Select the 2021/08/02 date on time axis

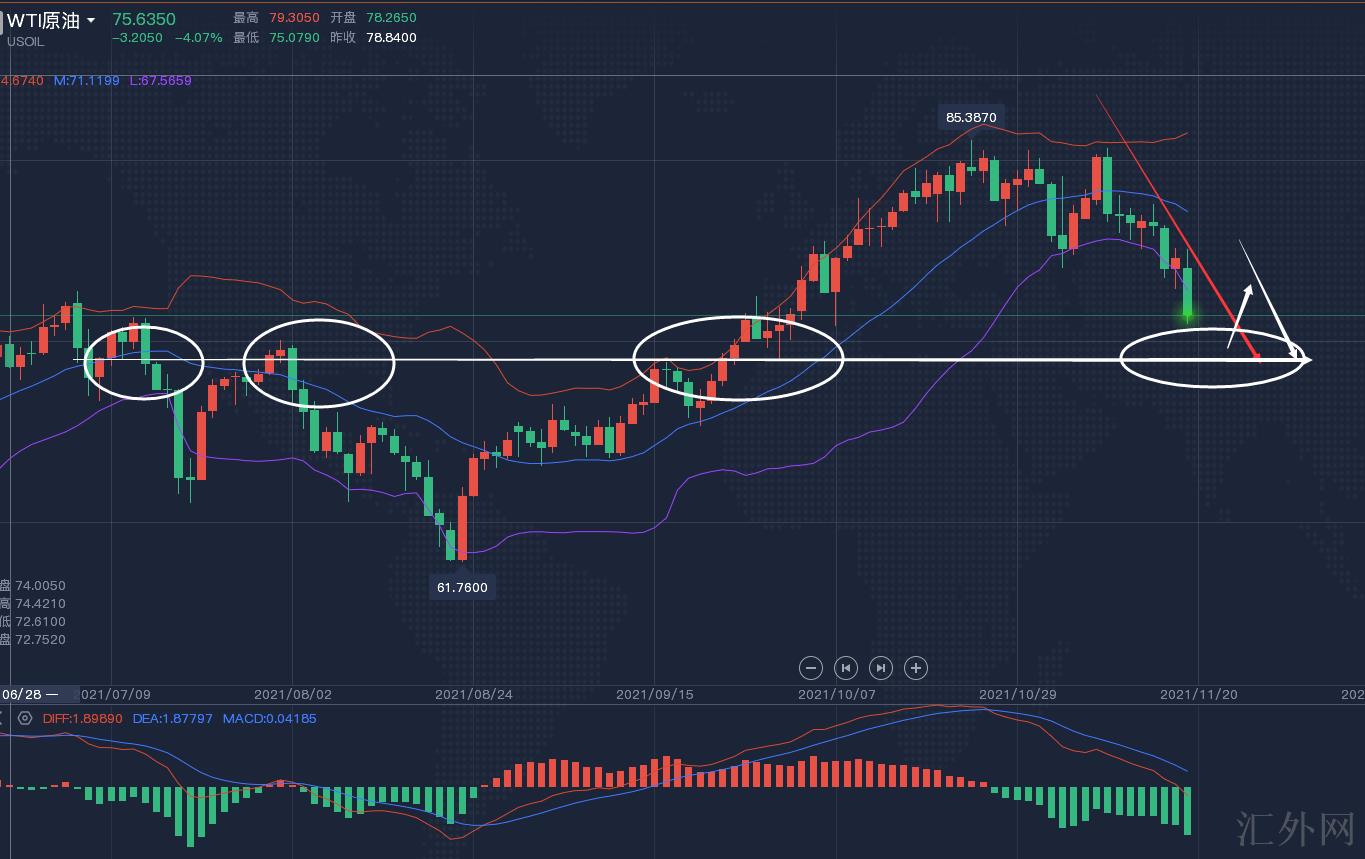[291, 694]
